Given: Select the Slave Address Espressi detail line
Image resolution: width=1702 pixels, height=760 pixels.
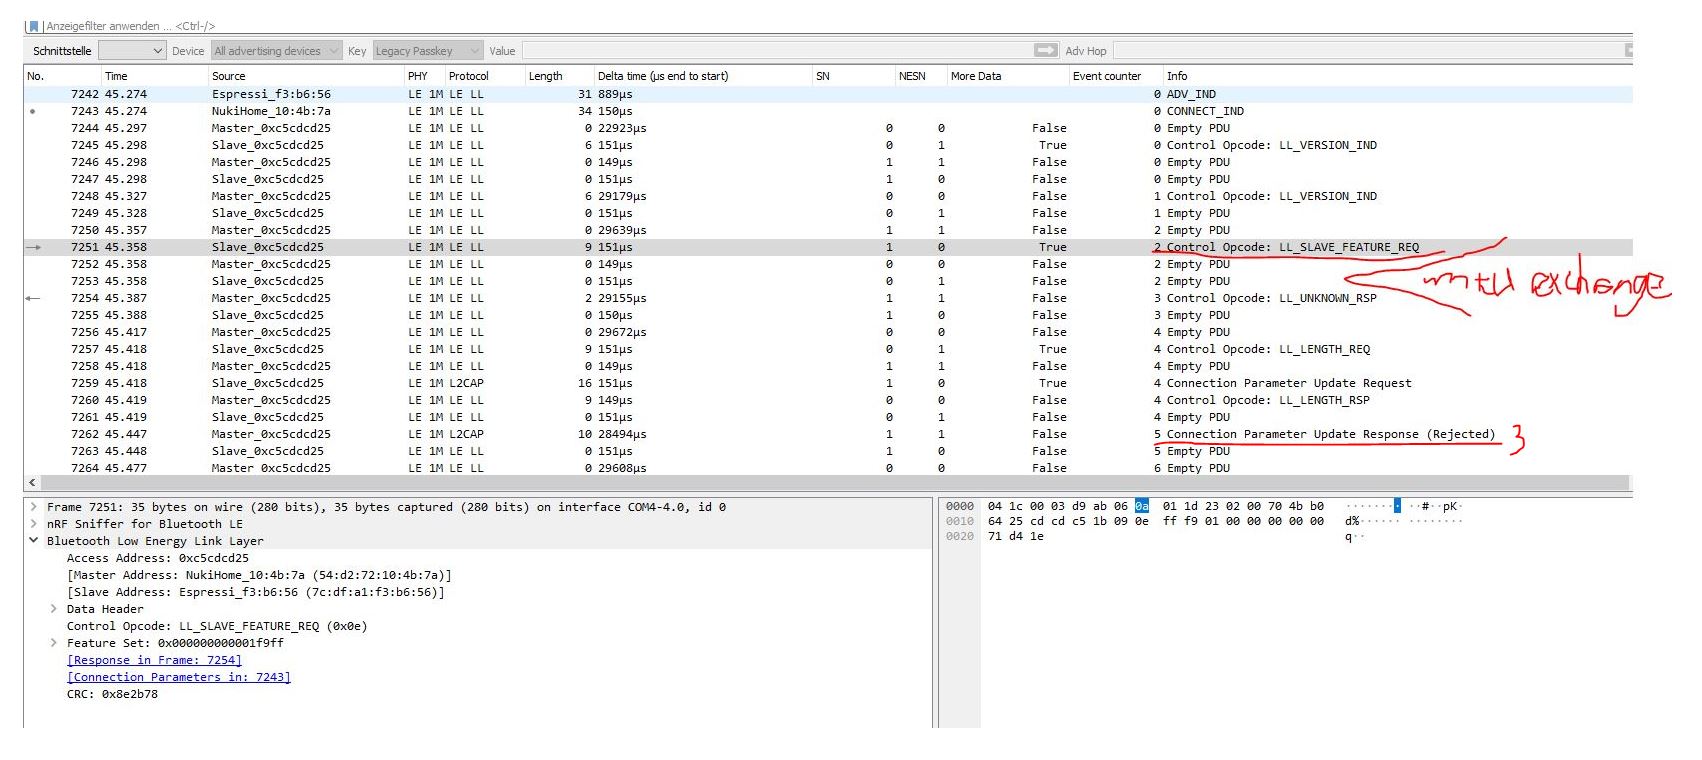Looking at the screenshot, I should (x=255, y=592).
